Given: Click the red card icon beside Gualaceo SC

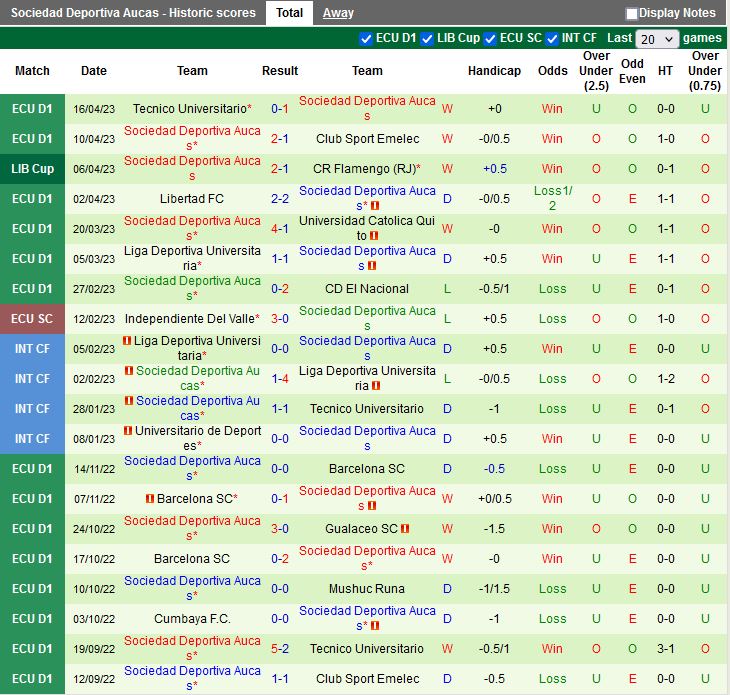Looking at the screenshot, I should click(x=405, y=529).
